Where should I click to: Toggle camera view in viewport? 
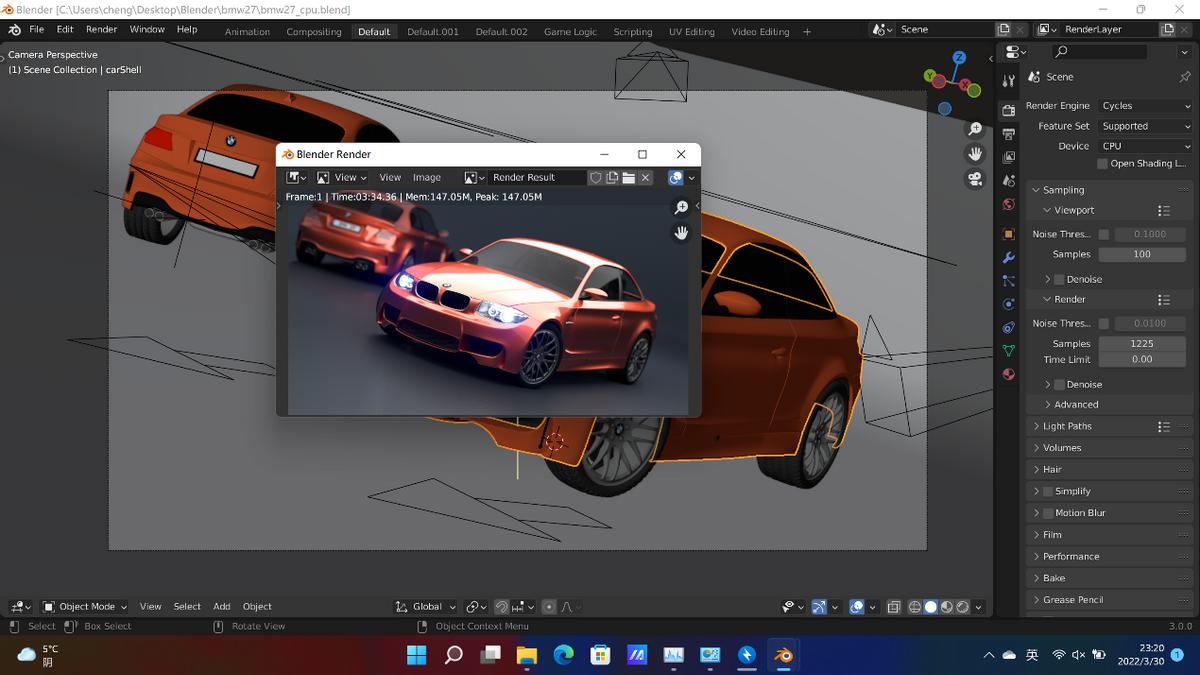click(974, 179)
